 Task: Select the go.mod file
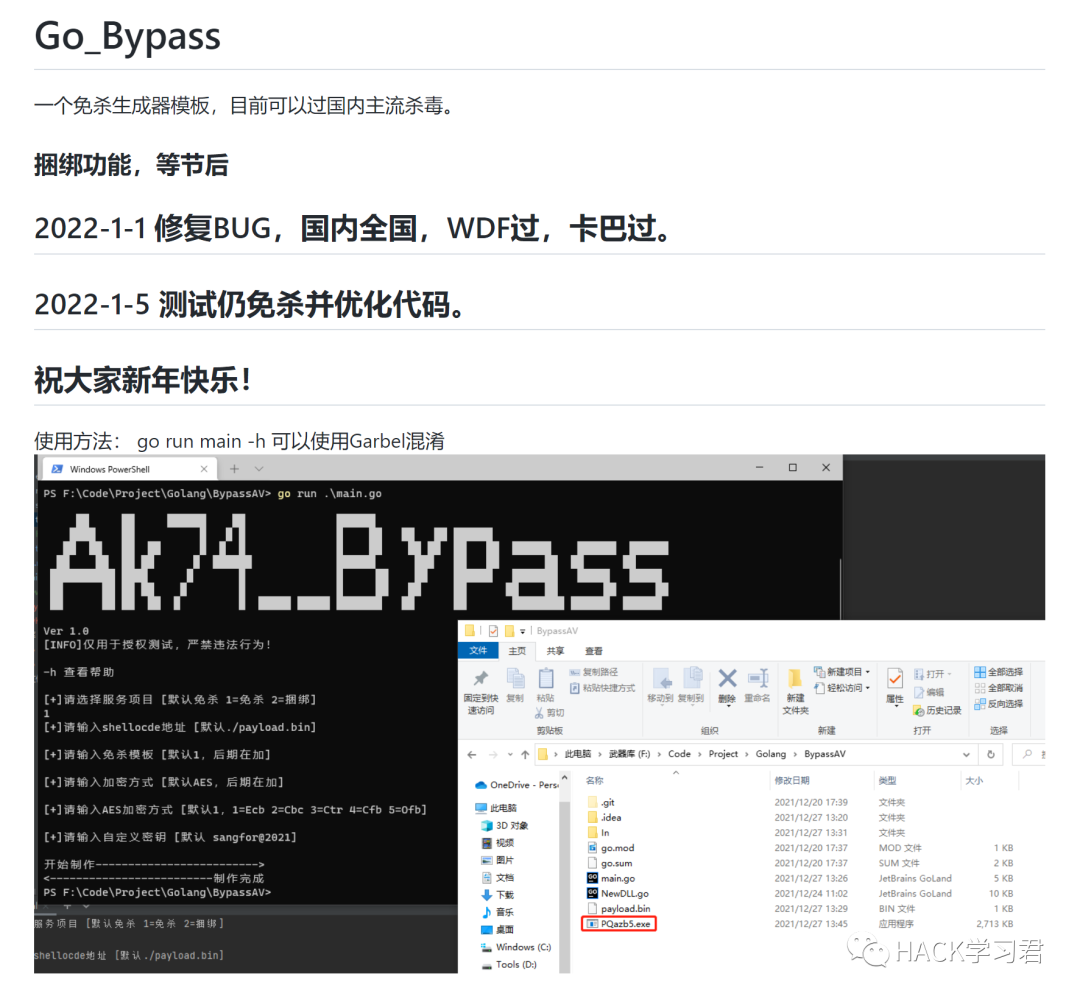[x=611, y=847]
